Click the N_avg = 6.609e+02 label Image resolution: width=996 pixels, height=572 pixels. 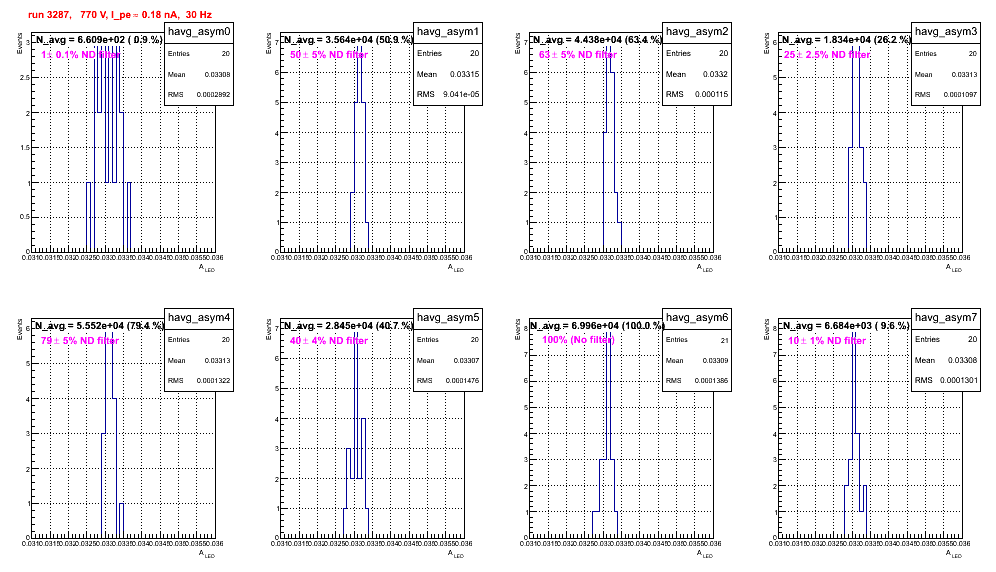pyautogui.click(x=98, y=40)
